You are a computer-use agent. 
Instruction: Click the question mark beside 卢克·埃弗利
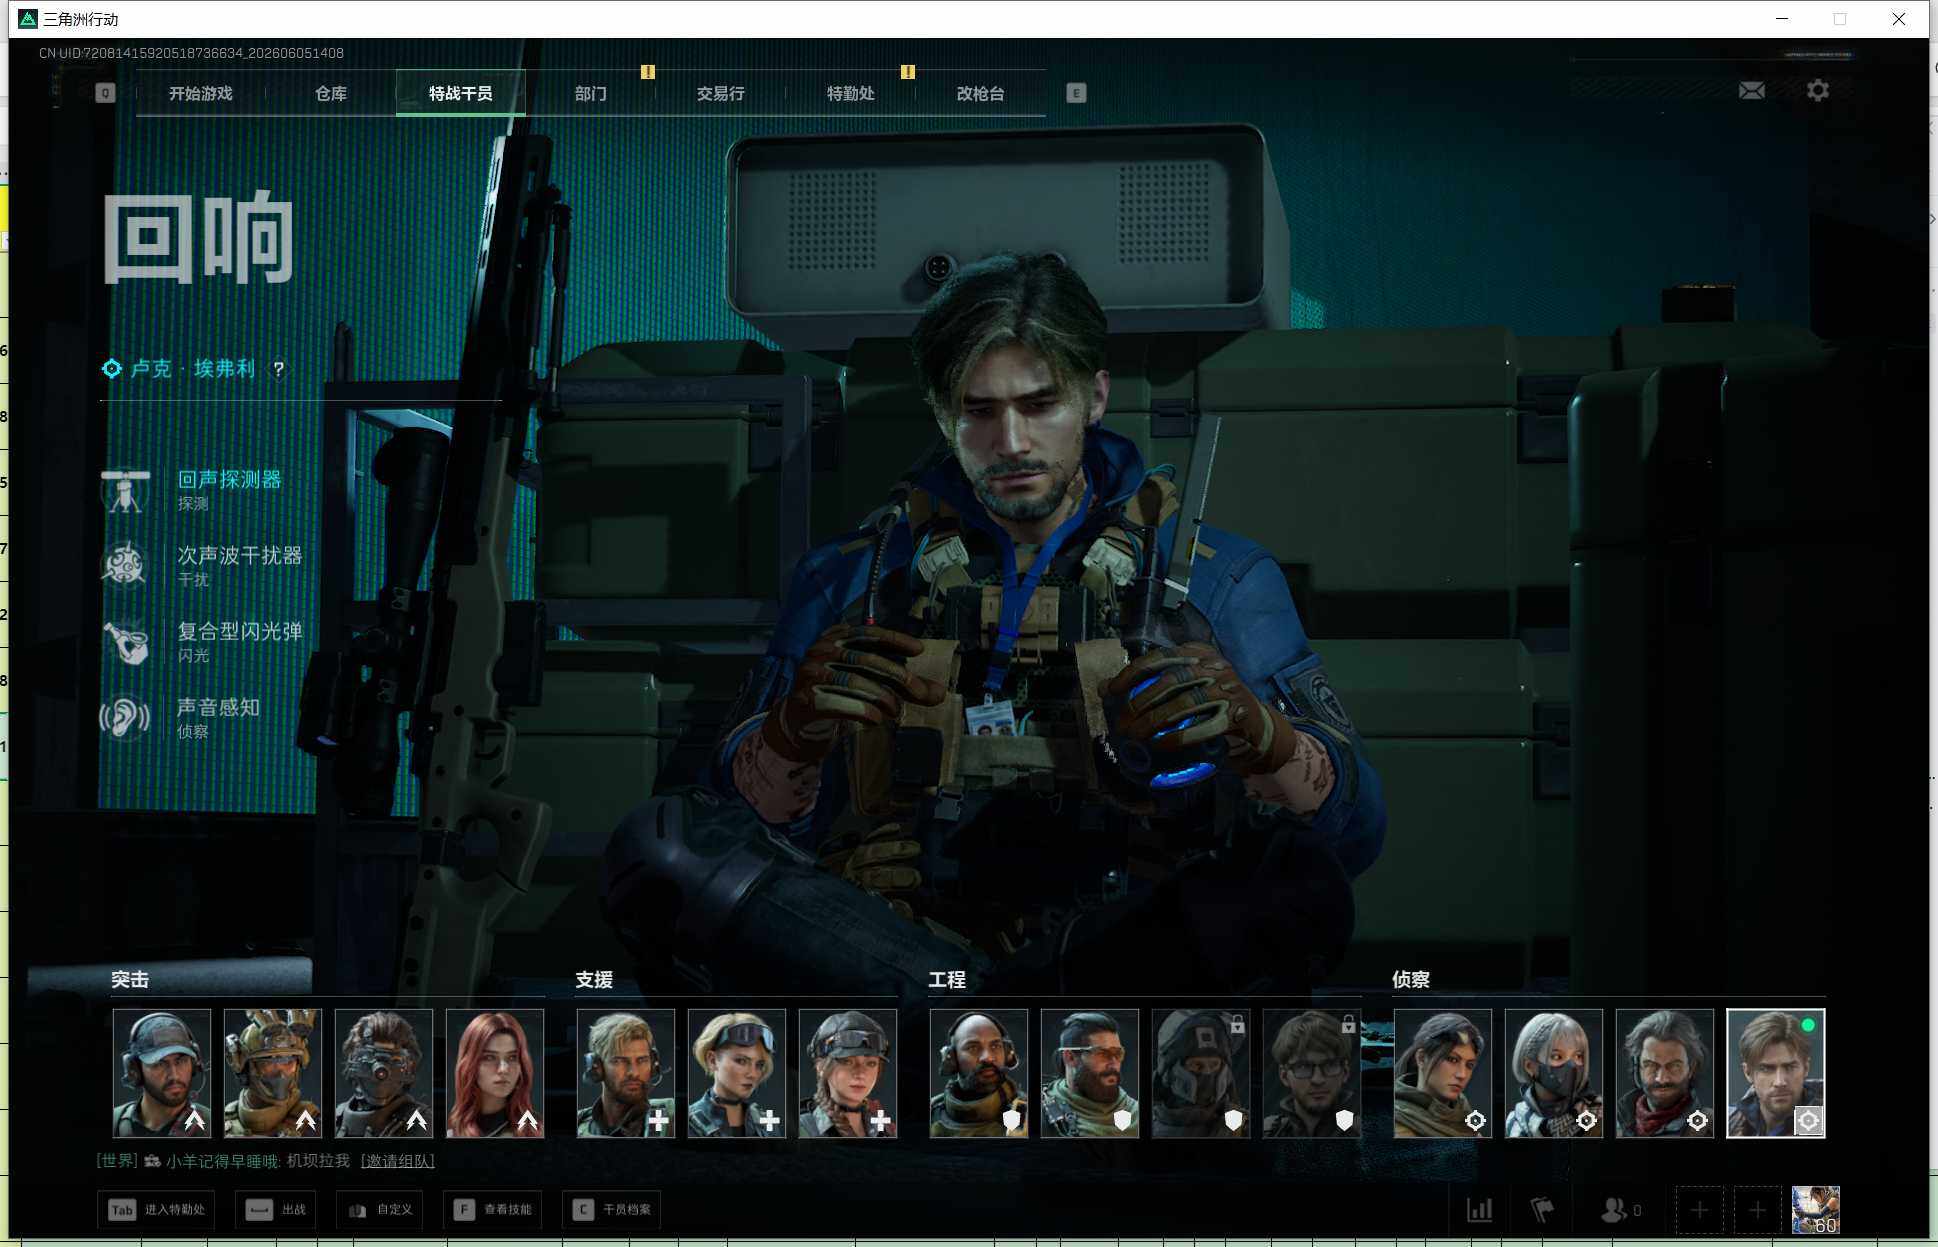click(x=279, y=369)
